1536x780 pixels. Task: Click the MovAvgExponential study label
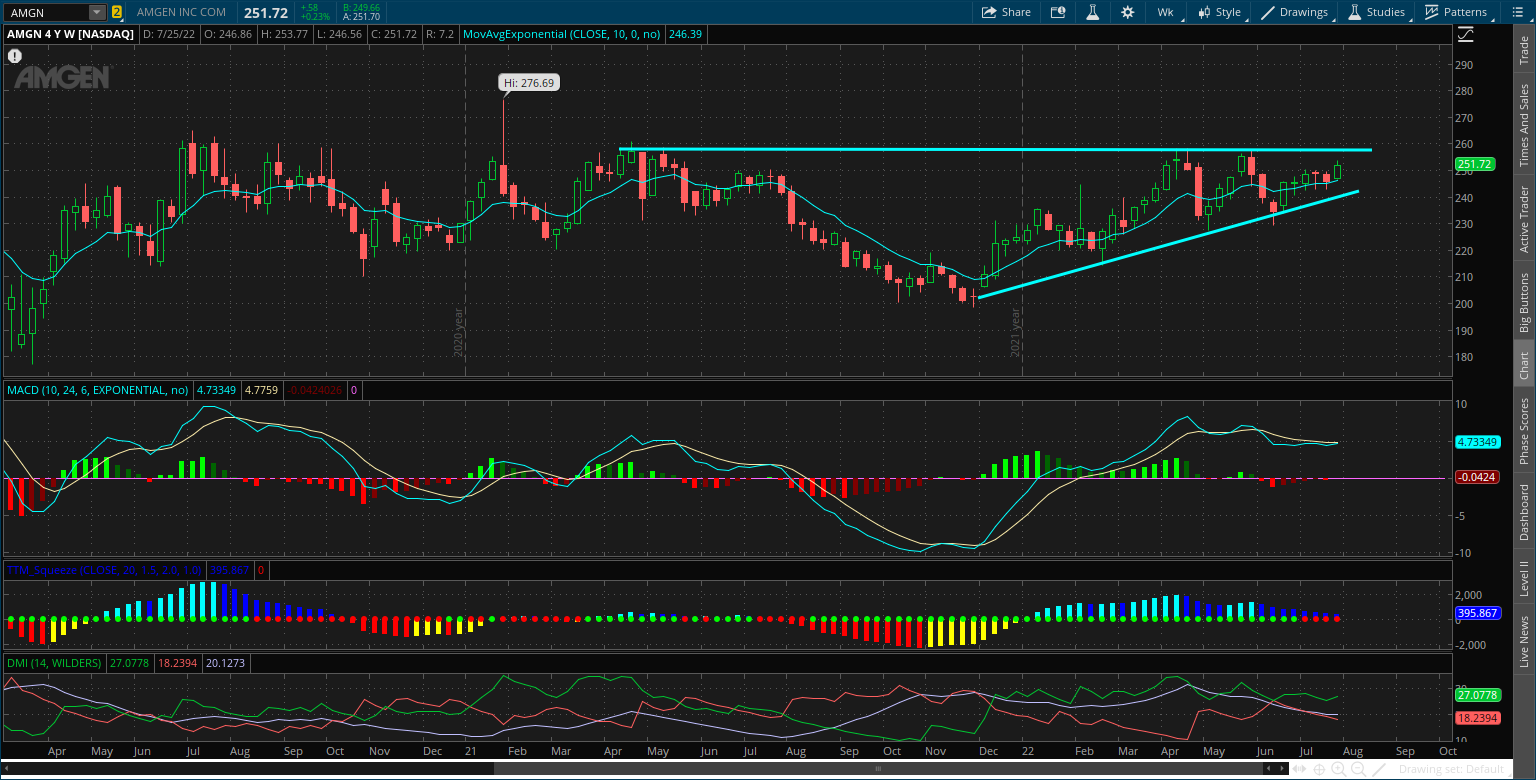563,33
